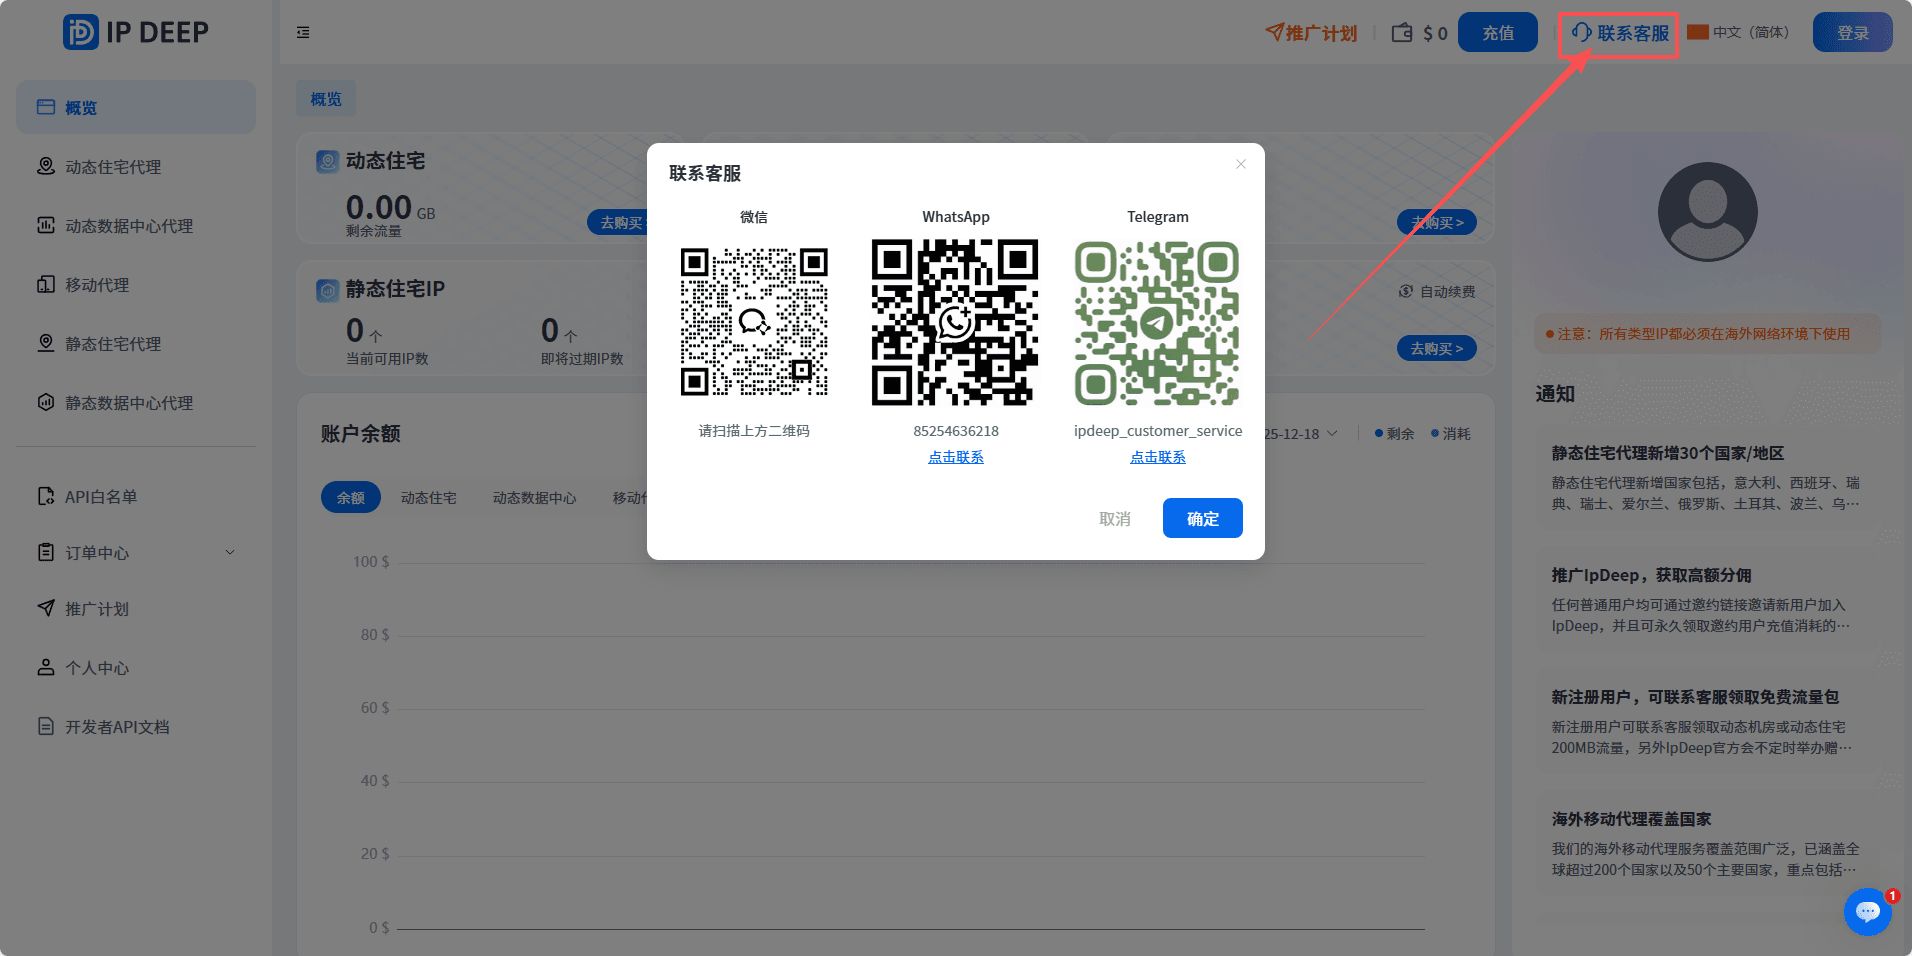Click 点击联系 link under WhatsApp
The width and height of the screenshot is (1912, 956).
(956, 457)
